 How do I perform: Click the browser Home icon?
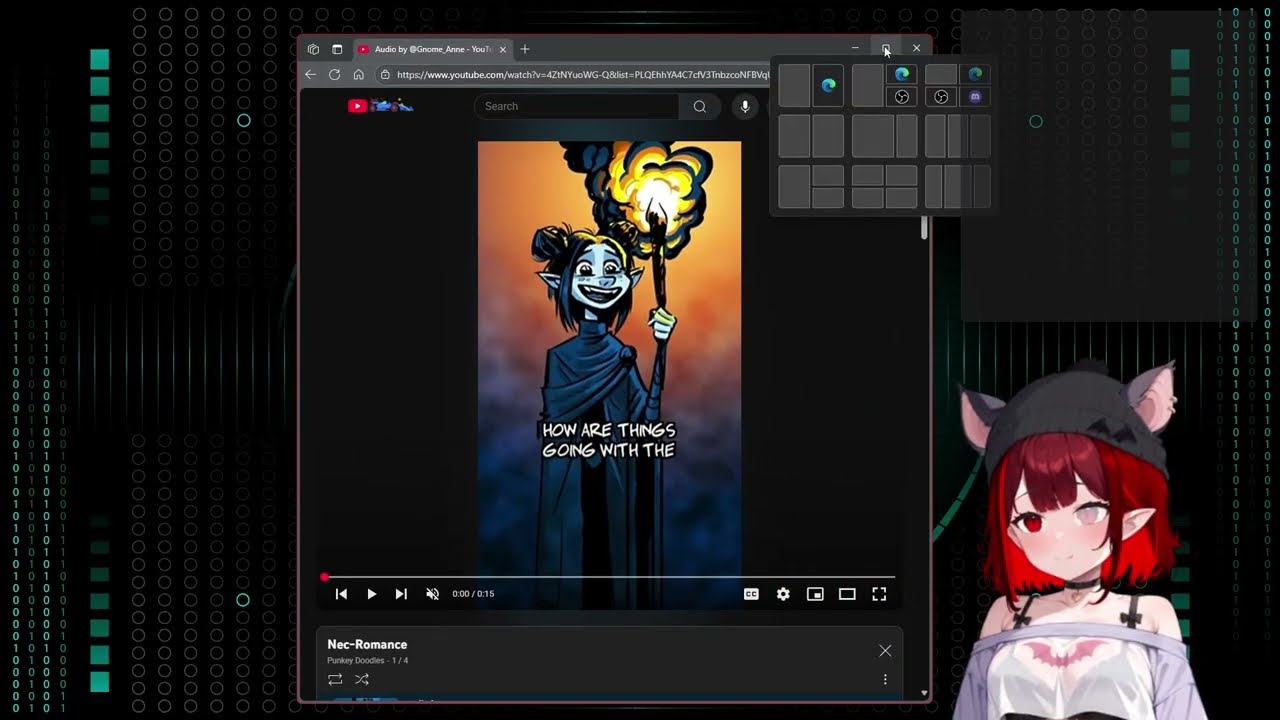(x=358, y=75)
